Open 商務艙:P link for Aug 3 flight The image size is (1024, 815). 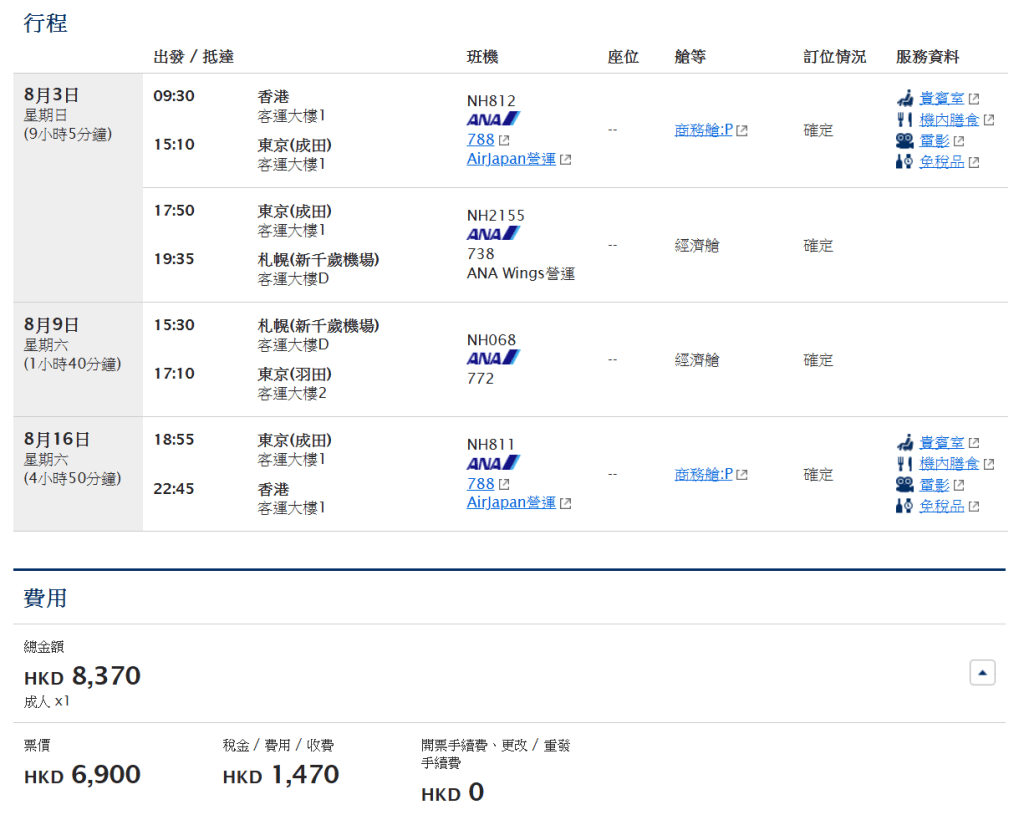pos(704,130)
